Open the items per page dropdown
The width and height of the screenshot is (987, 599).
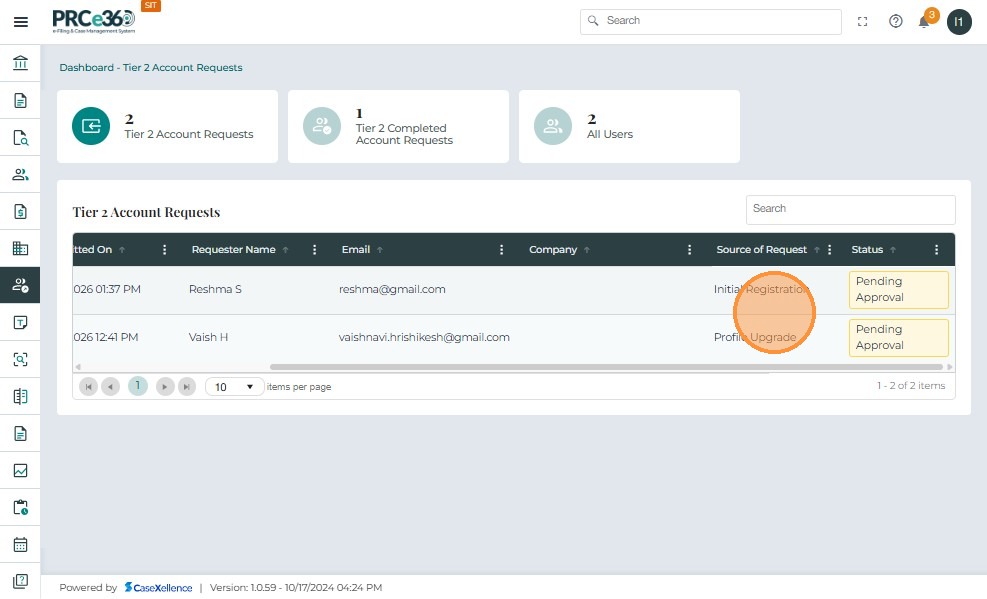pyautogui.click(x=234, y=386)
